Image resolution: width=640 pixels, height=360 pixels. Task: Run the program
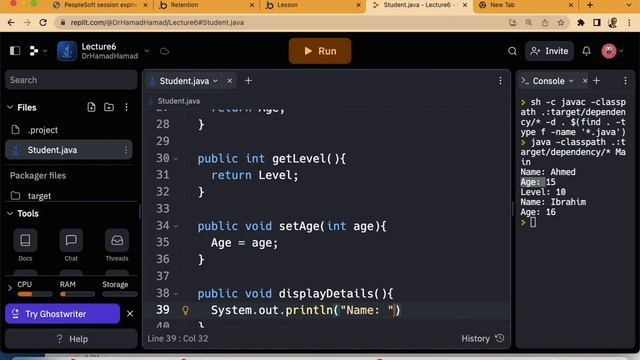pyautogui.click(x=320, y=51)
